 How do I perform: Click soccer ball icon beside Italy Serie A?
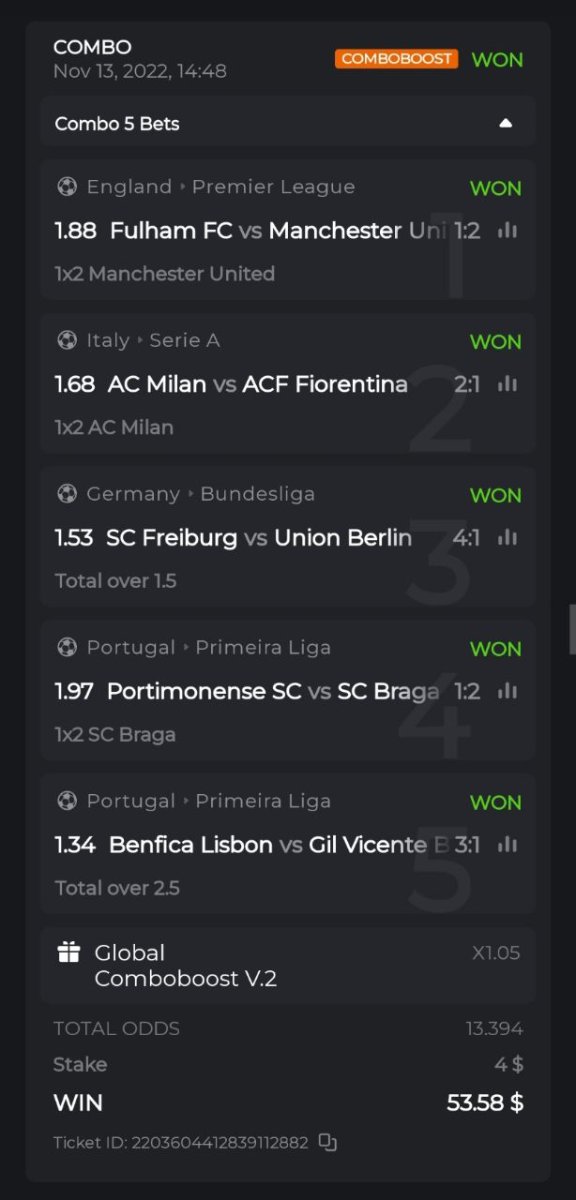67,340
